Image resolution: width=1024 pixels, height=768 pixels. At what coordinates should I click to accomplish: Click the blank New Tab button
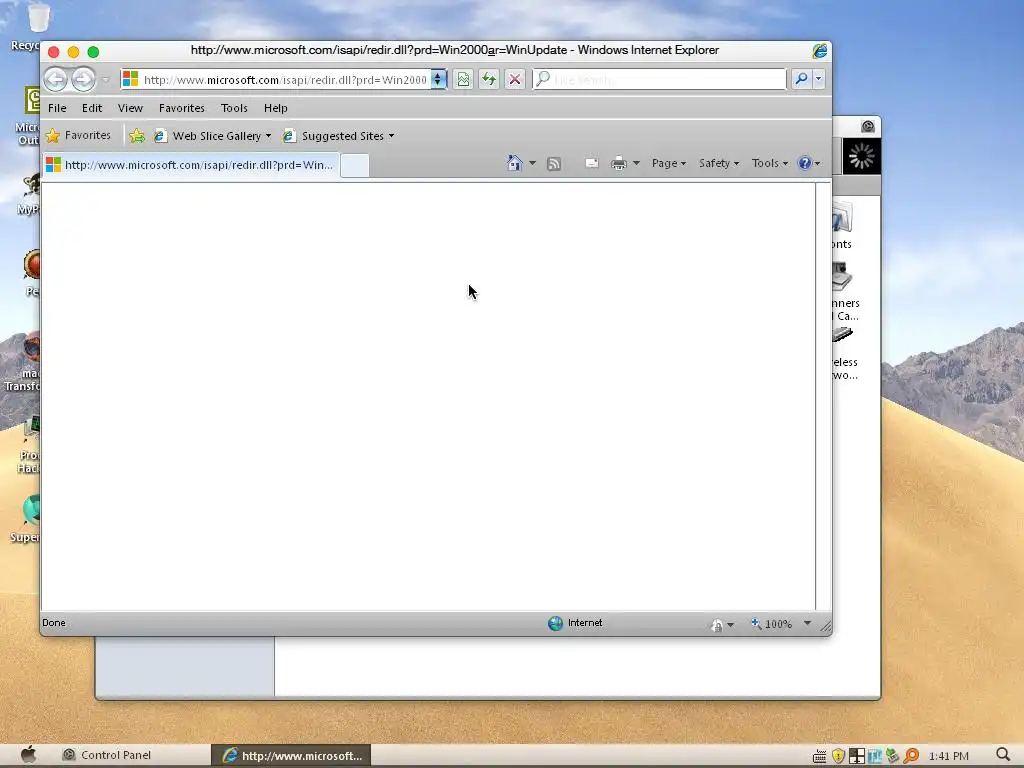(355, 165)
